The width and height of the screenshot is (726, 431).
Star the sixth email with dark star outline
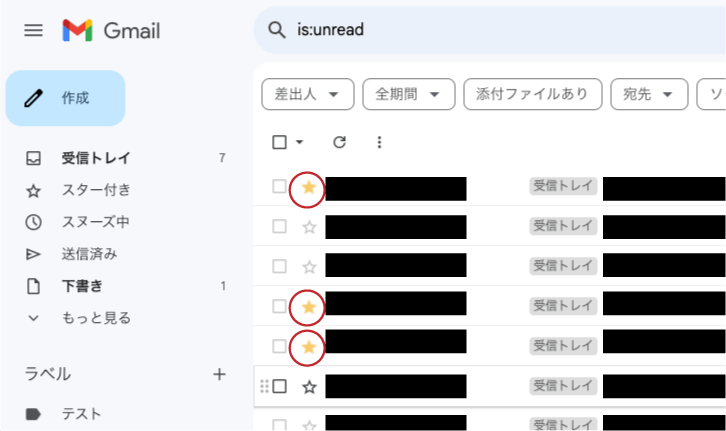[309, 386]
